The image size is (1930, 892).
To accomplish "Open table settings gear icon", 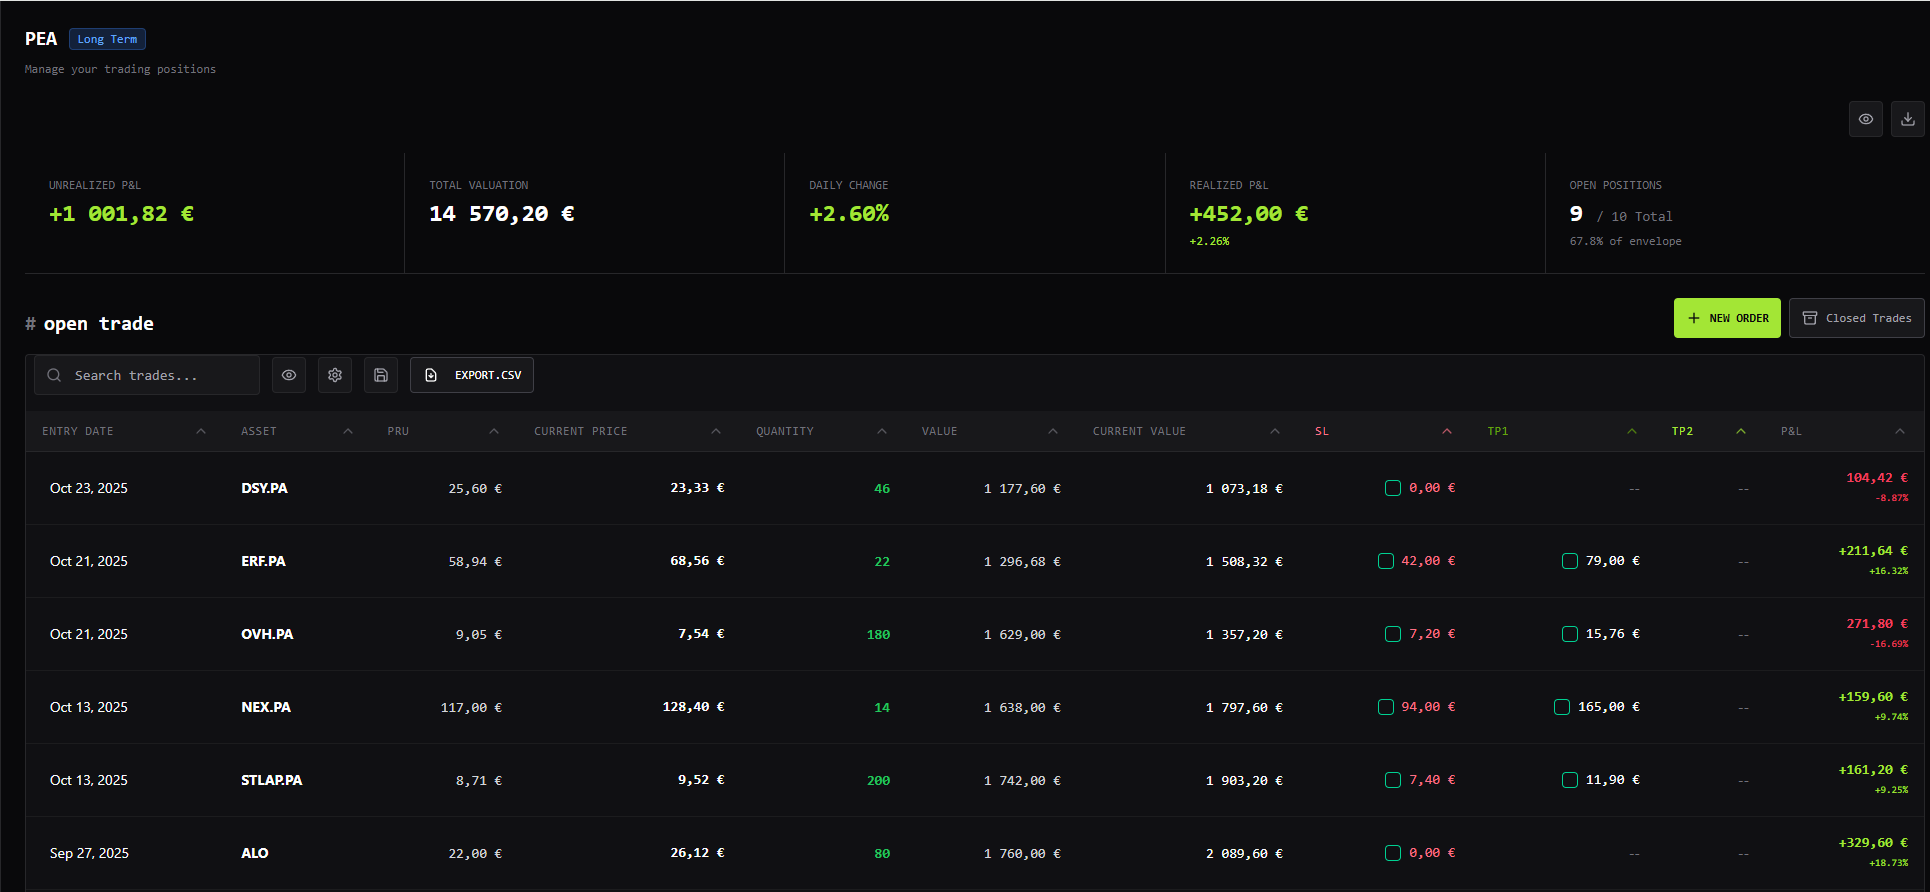I will point(335,375).
